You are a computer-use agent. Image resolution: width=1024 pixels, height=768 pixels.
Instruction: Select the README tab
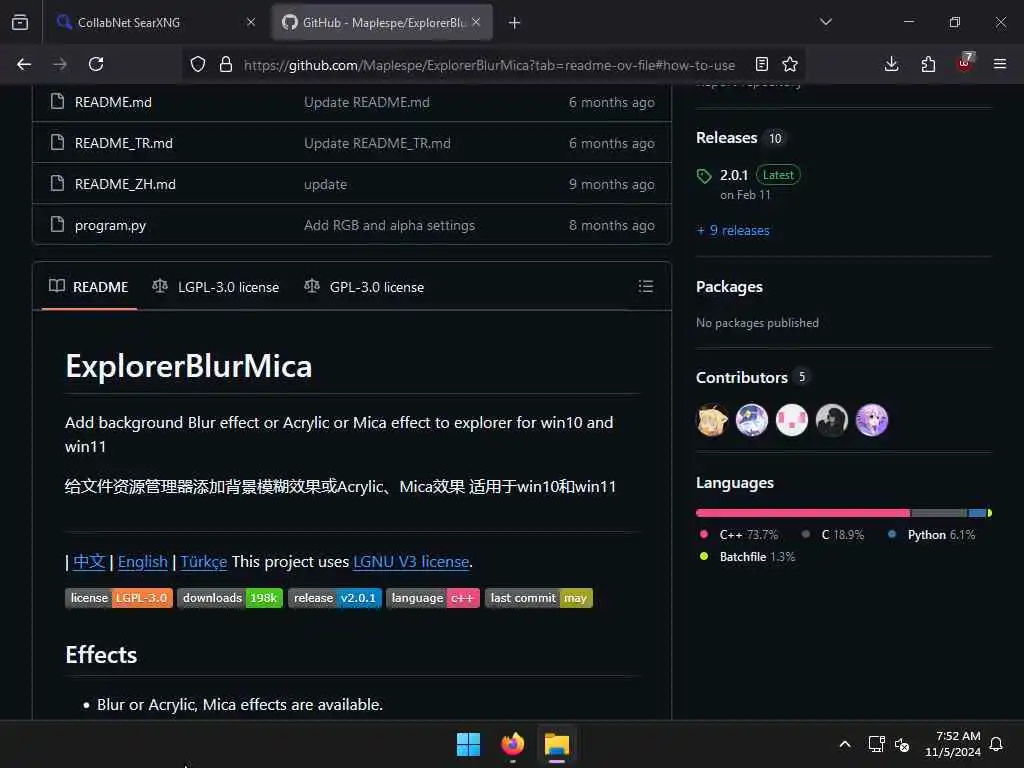[89, 287]
